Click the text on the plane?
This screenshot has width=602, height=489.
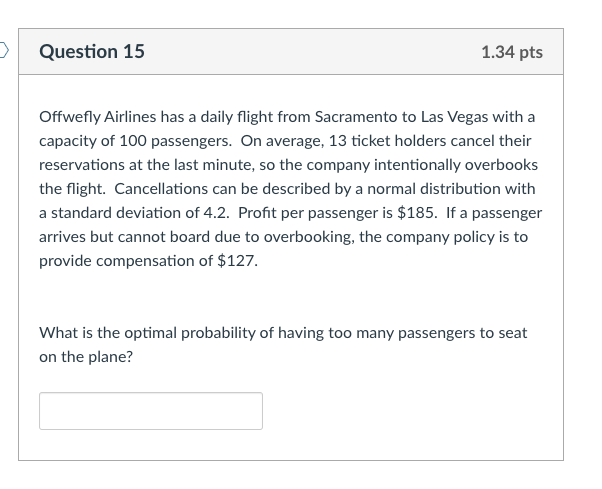click(x=86, y=357)
